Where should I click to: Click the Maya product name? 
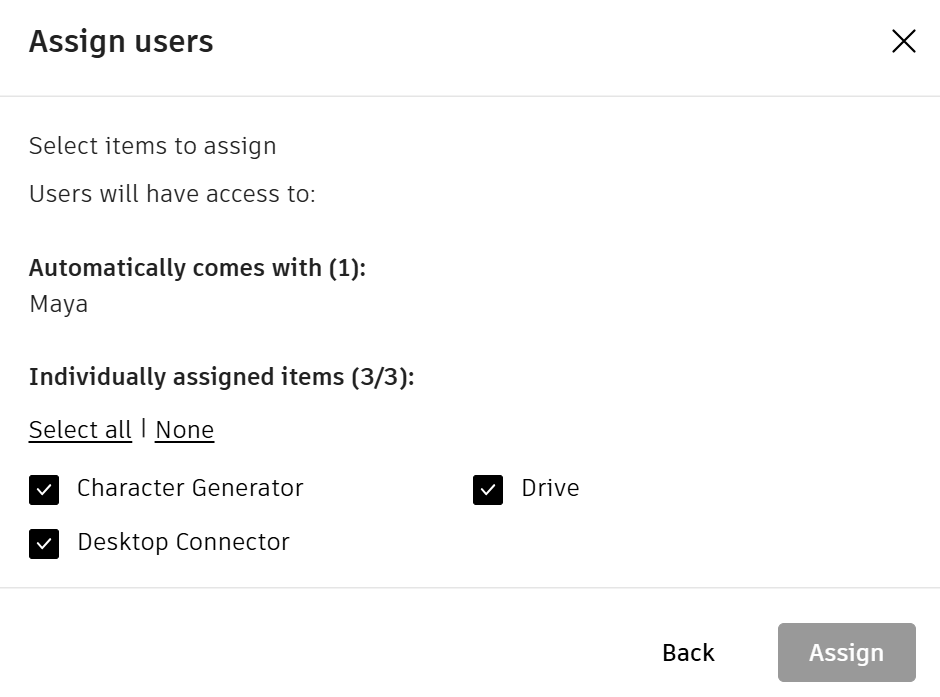click(58, 304)
